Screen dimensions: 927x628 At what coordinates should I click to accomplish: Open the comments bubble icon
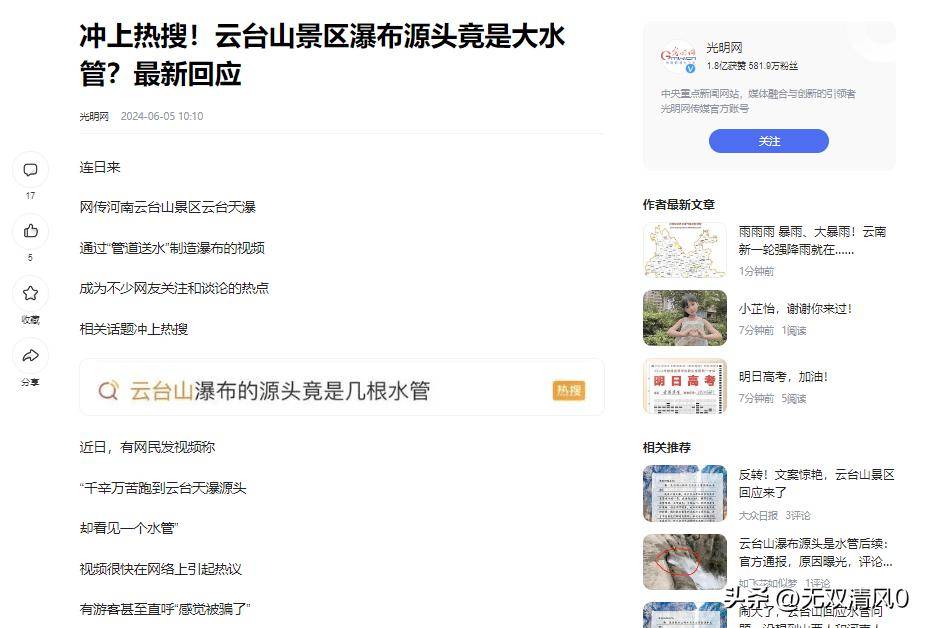(x=30, y=170)
